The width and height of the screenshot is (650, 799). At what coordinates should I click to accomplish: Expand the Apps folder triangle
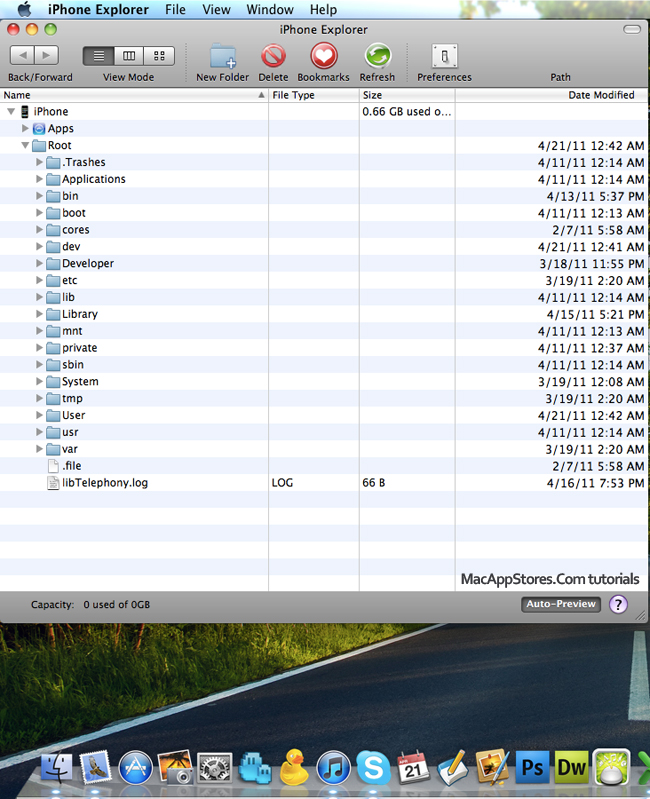(25, 128)
